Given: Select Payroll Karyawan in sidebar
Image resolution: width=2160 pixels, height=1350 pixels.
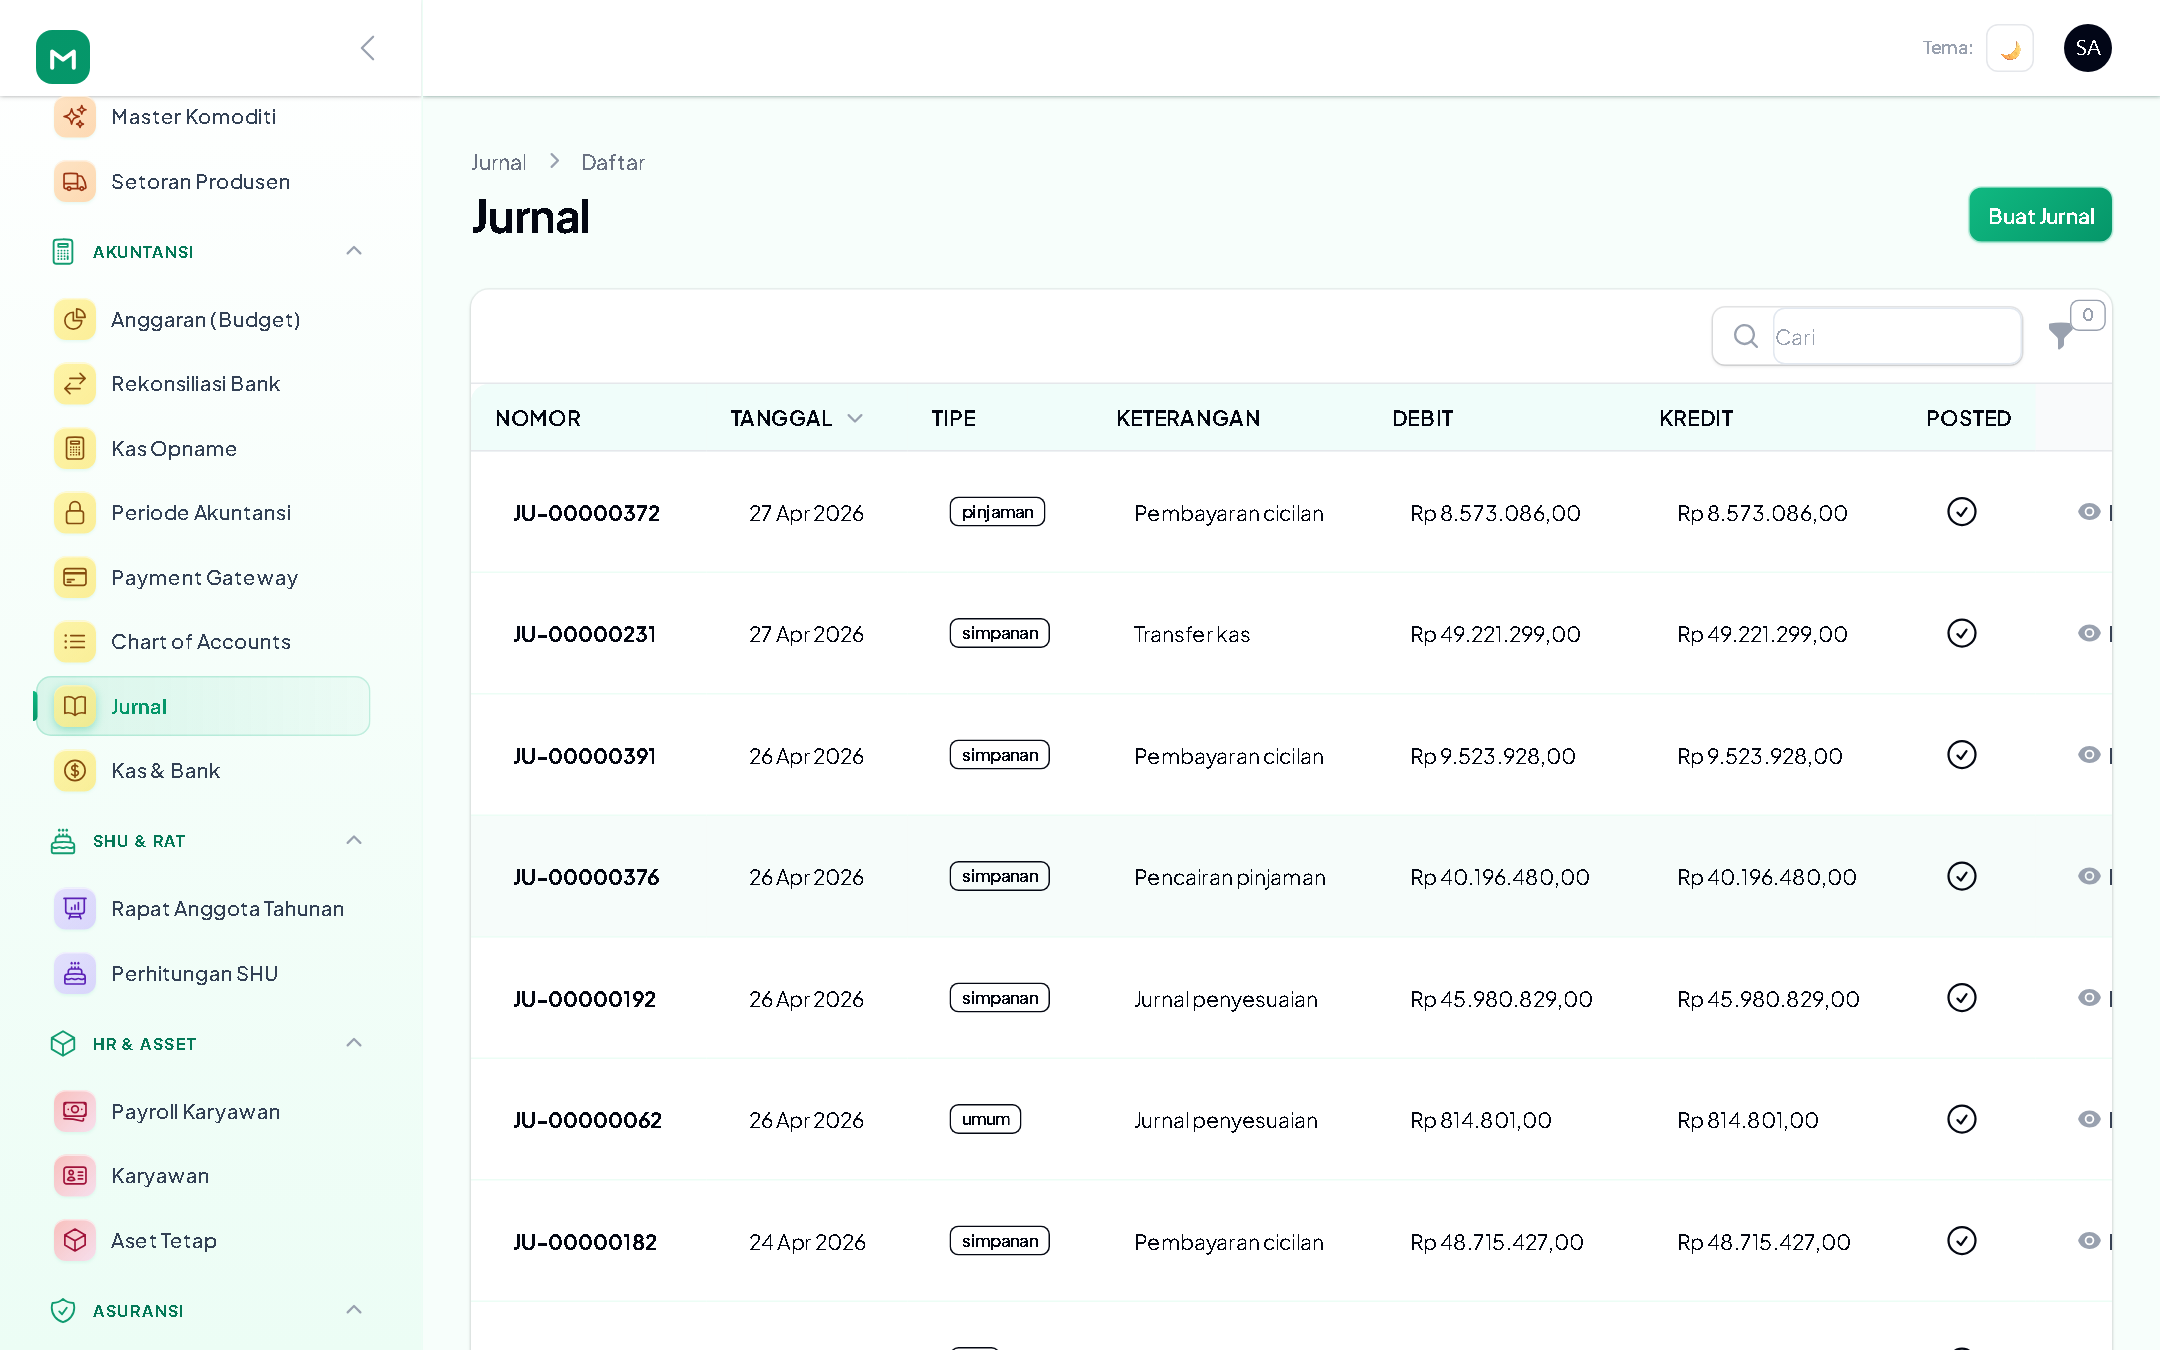Looking at the screenshot, I should pyautogui.click(x=203, y=1112).
